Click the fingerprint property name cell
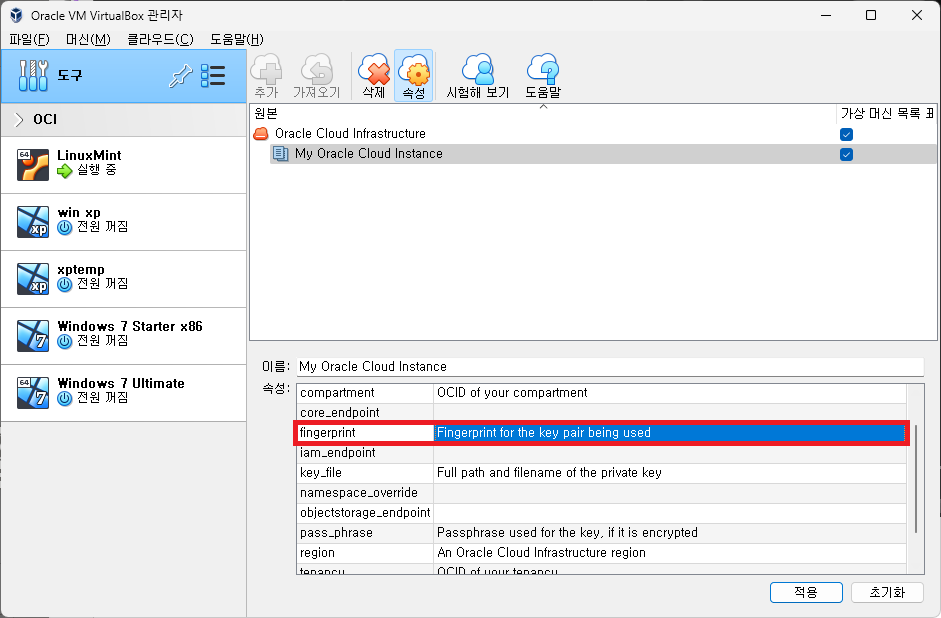The height and width of the screenshot is (618, 941). [365, 433]
